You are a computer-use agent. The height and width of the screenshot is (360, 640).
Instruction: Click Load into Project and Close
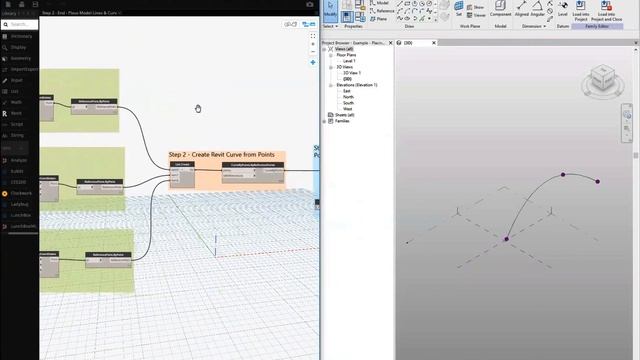[607, 11]
